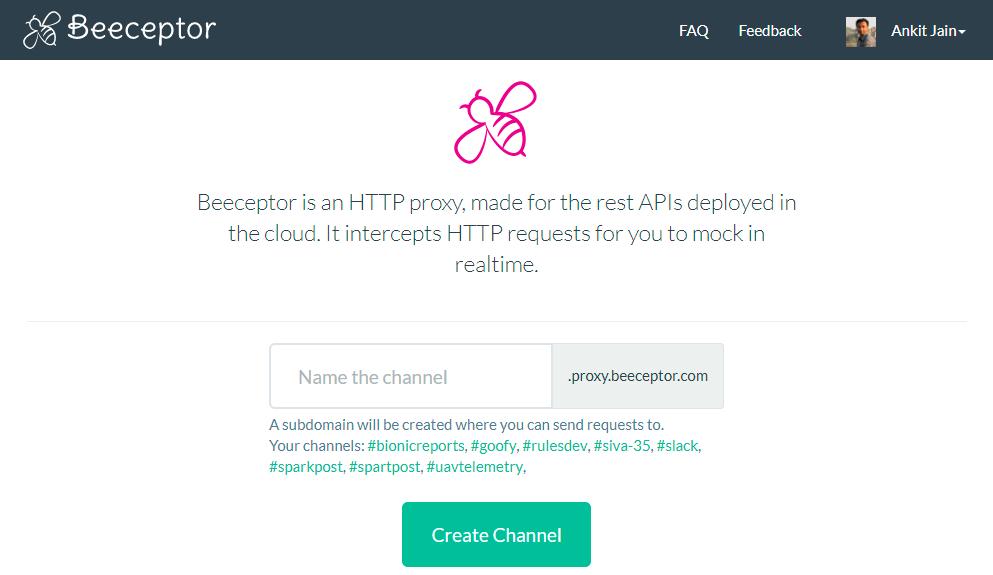Viewport: 993px width, 575px height.
Task: Open the FAQ page
Action: tap(693, 31)
